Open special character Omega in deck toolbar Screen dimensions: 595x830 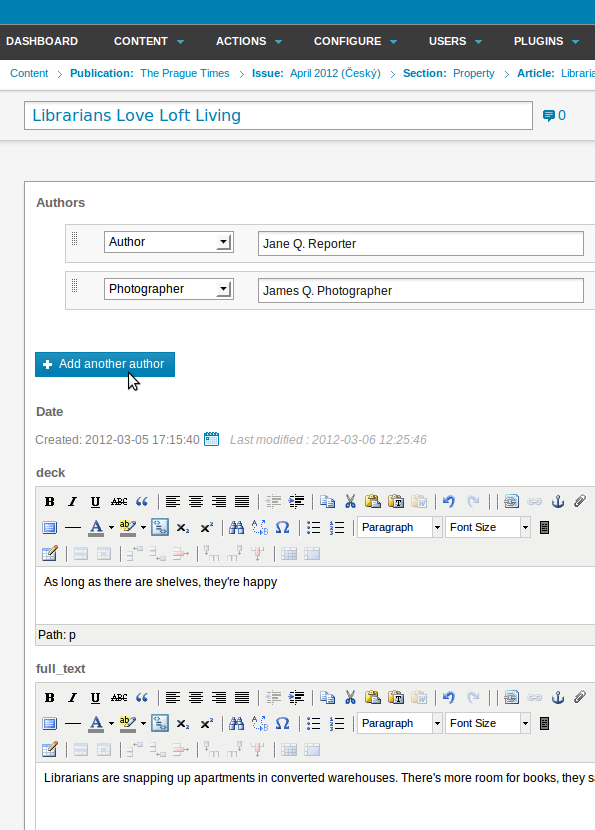click(283, 527)
